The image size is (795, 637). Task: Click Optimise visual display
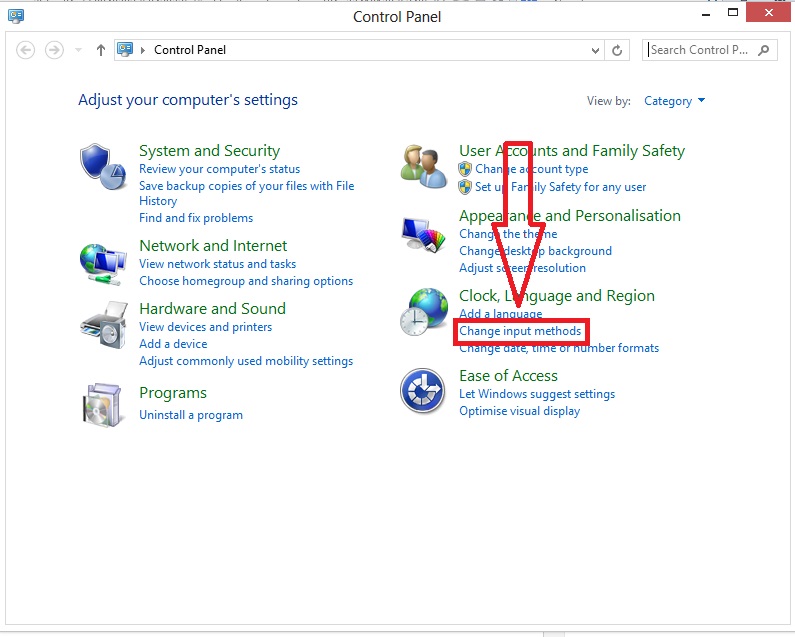[x=520, y=411]
